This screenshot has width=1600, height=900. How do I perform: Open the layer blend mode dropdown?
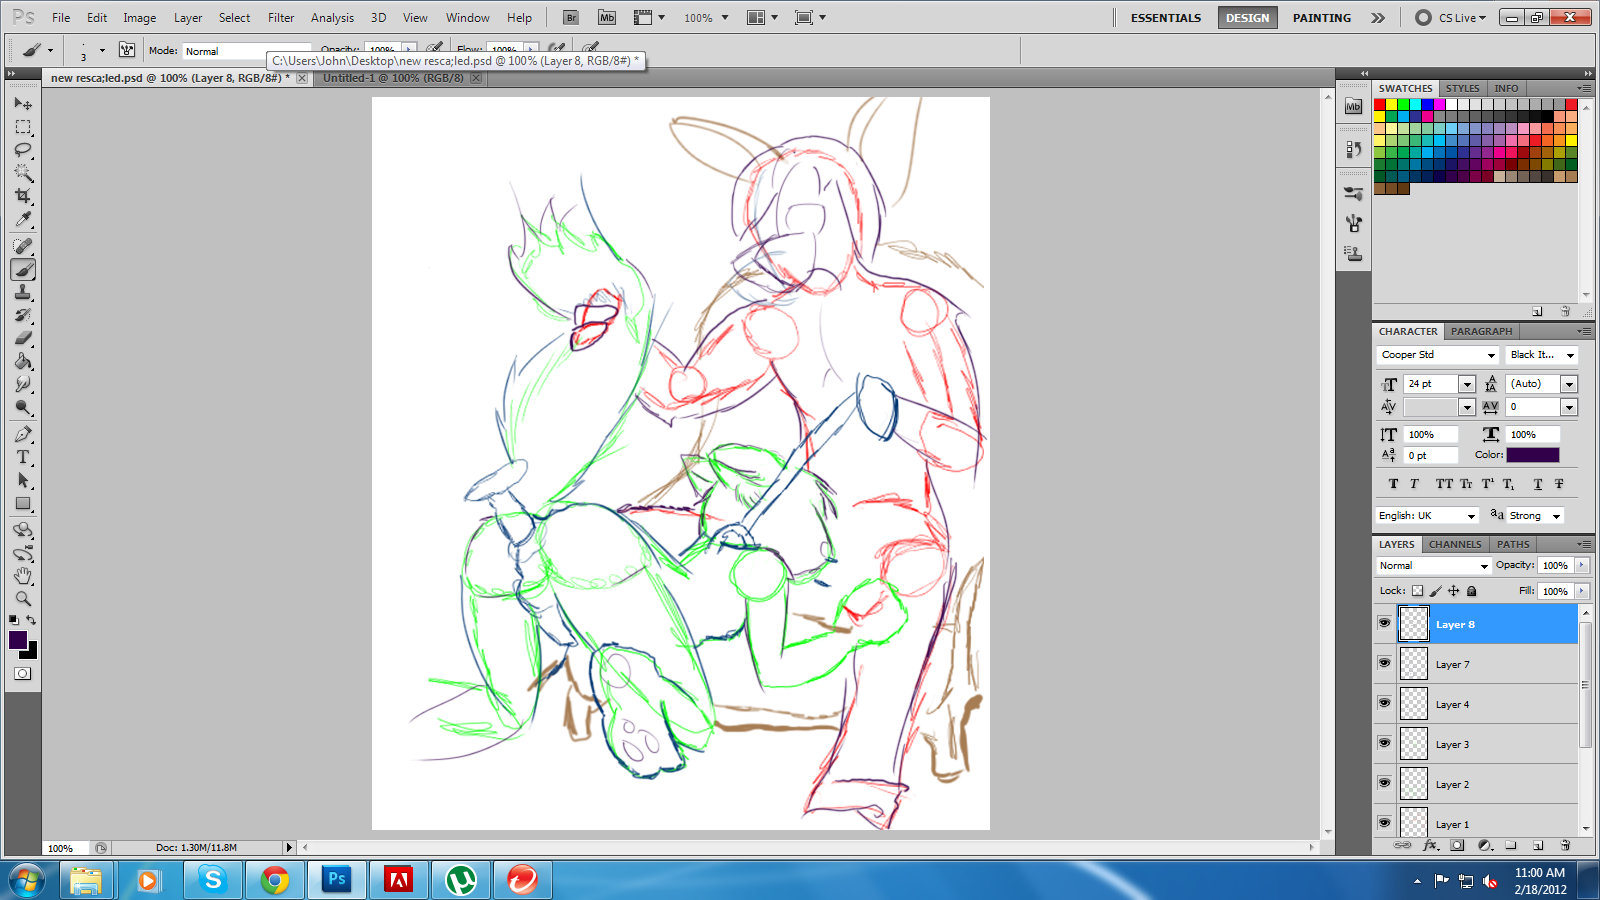pyautogui.click(x=1434, y=566)
